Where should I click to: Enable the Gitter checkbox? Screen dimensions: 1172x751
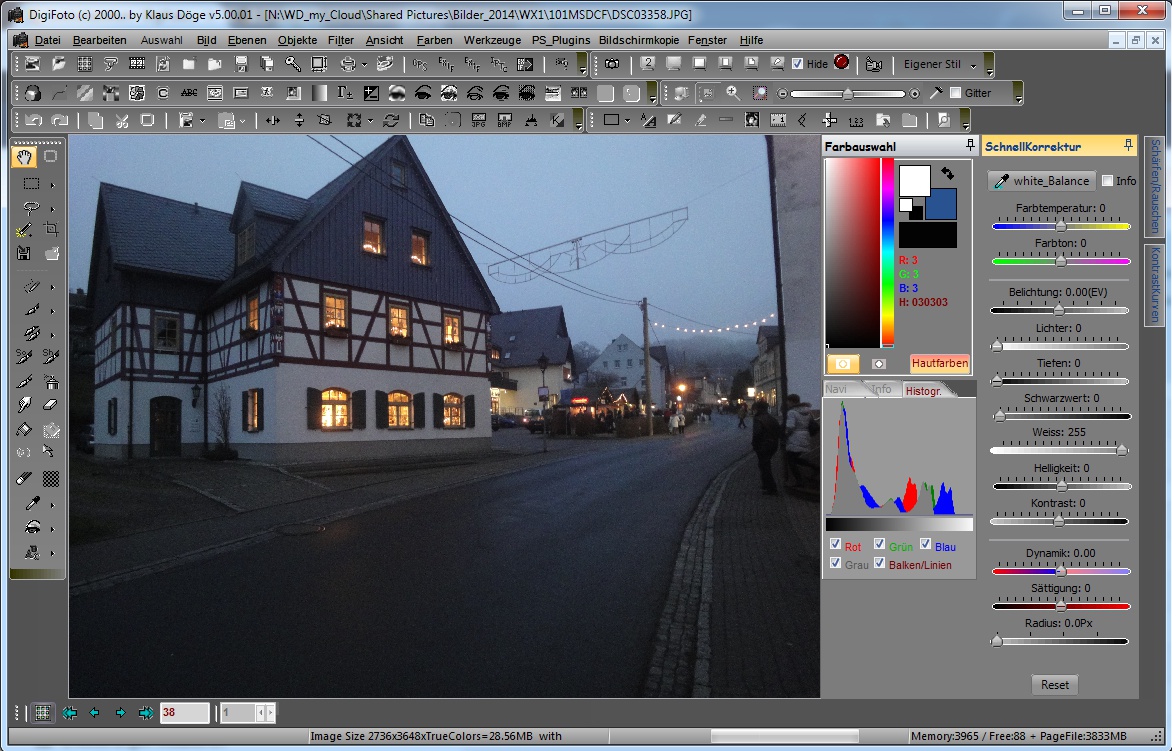coord(953,93)
